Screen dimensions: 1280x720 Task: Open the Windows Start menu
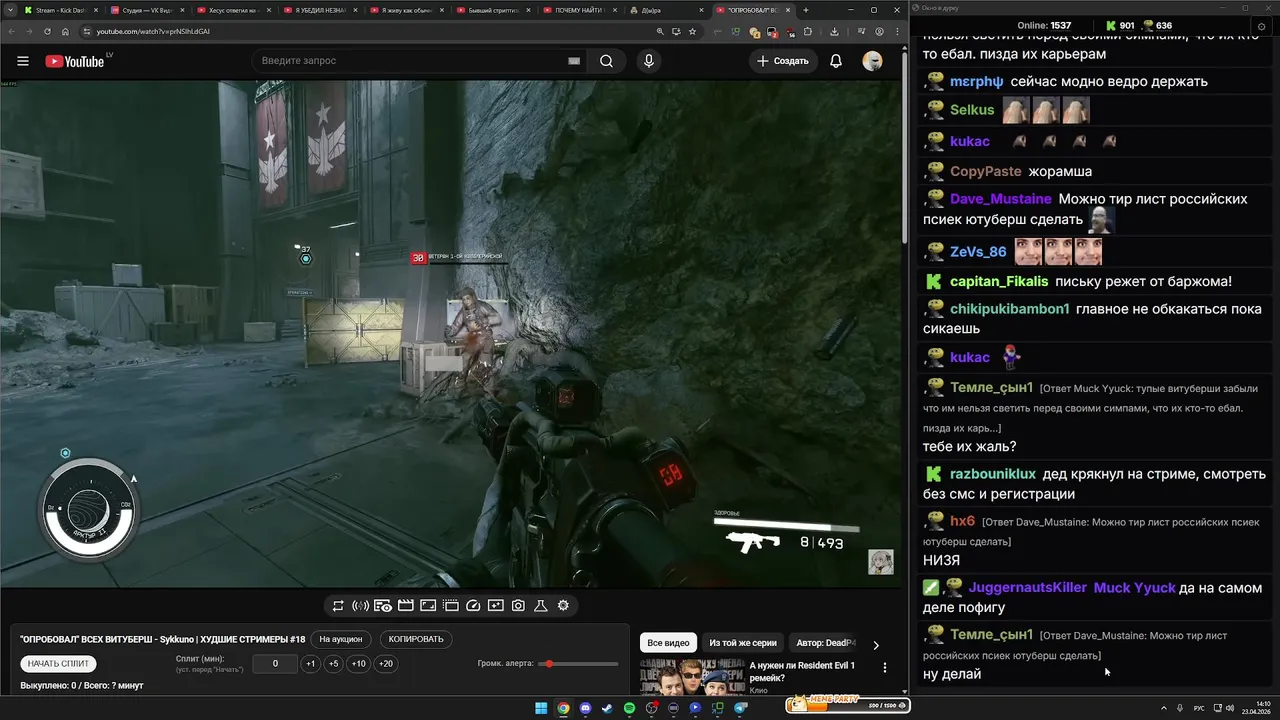click(541, 708)
